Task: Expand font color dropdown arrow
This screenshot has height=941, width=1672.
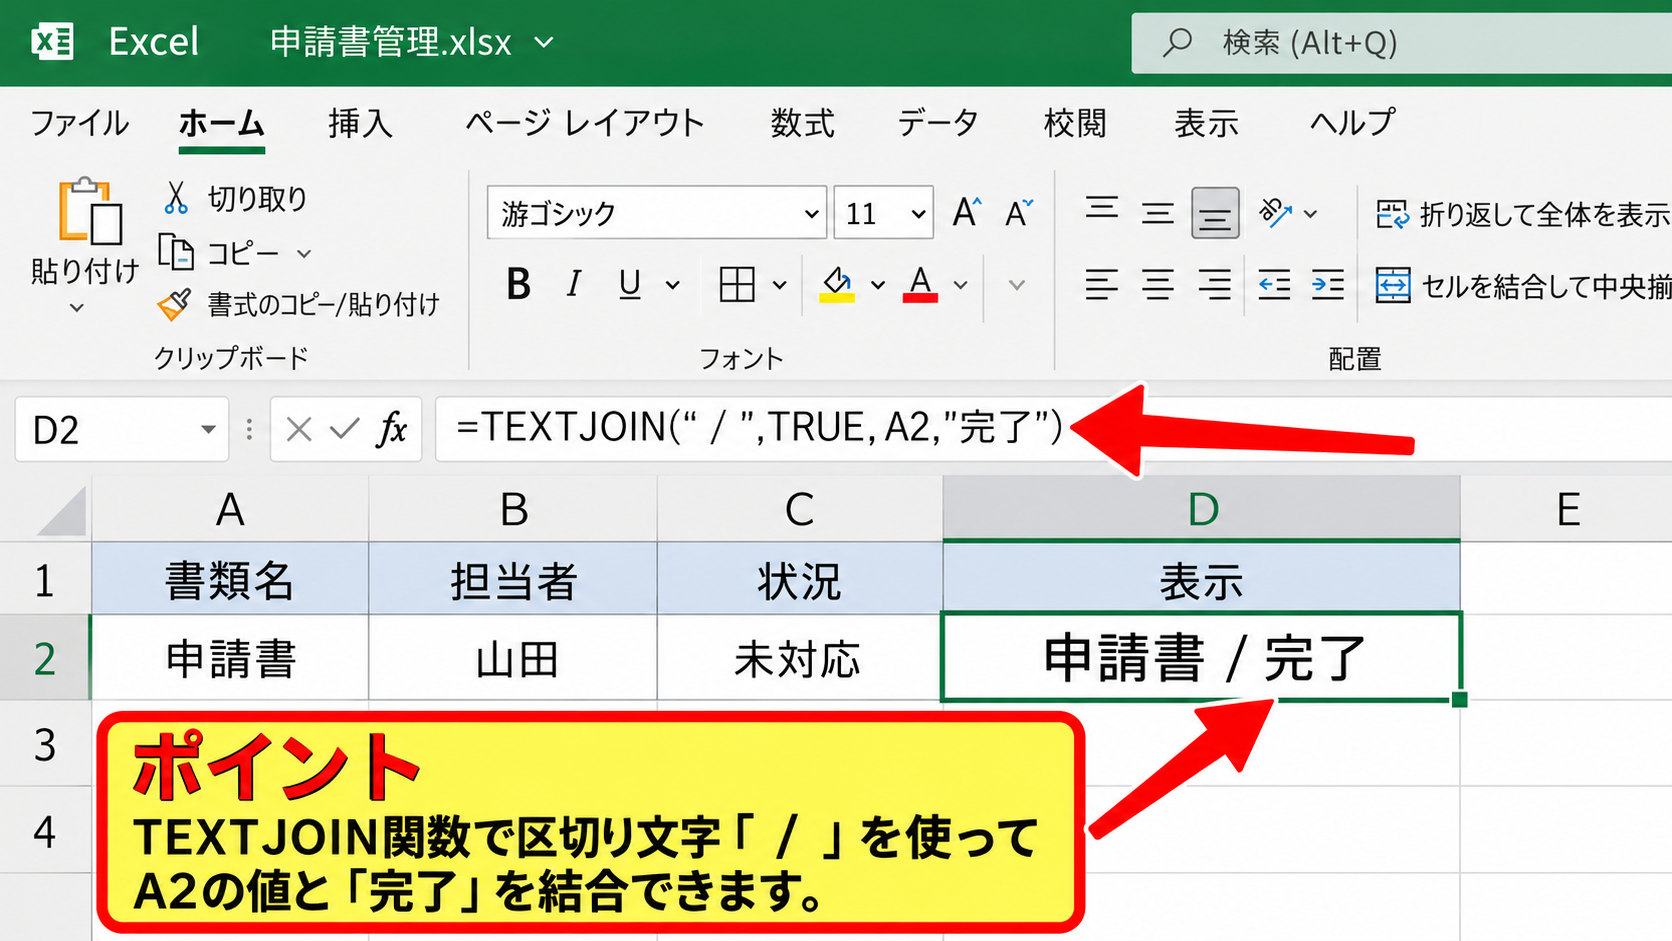Action: click(960, 286)
